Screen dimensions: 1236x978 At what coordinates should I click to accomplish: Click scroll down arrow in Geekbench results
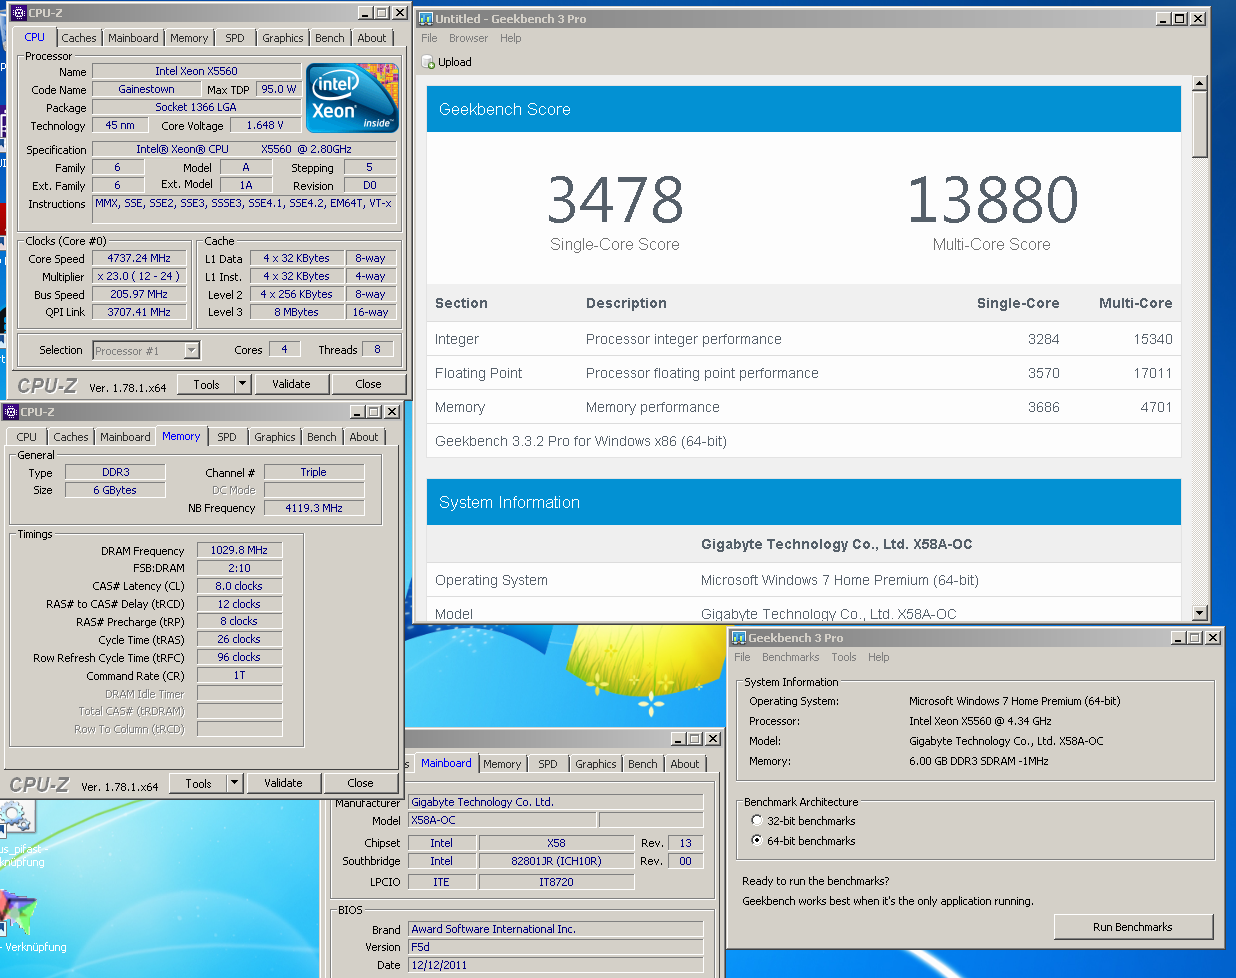1200,613
